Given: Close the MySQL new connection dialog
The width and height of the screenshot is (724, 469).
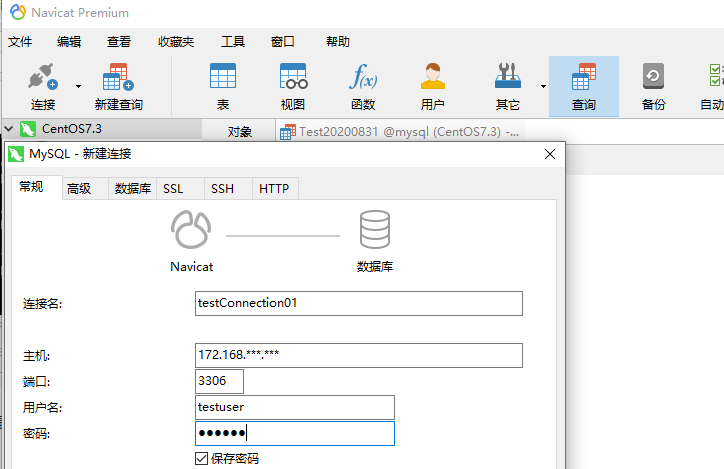Looking at the screenshot, I should pos(550,154).
